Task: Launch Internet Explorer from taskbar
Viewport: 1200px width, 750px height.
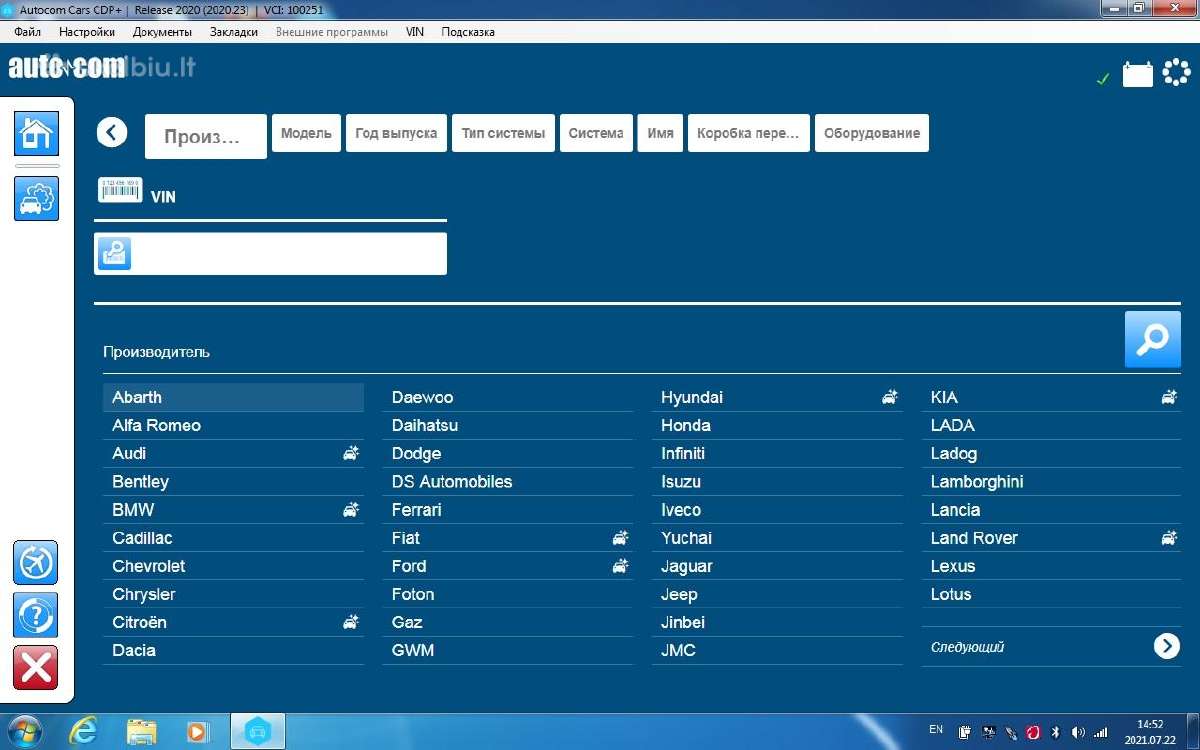Action: [x=85, y=732]
